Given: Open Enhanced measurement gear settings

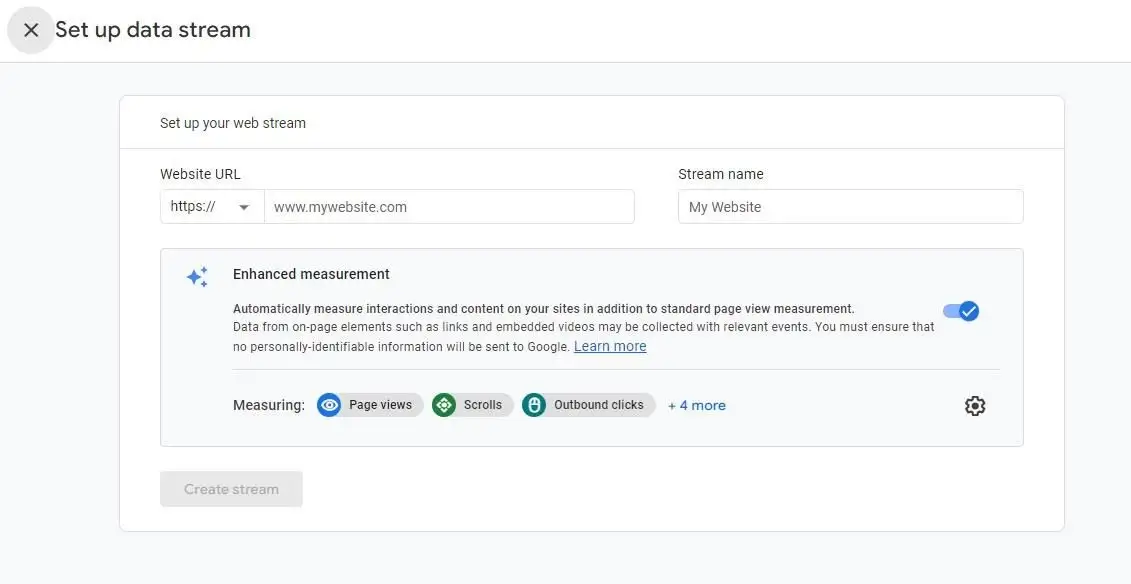Looking at the screenshot, I should [974, 405].
